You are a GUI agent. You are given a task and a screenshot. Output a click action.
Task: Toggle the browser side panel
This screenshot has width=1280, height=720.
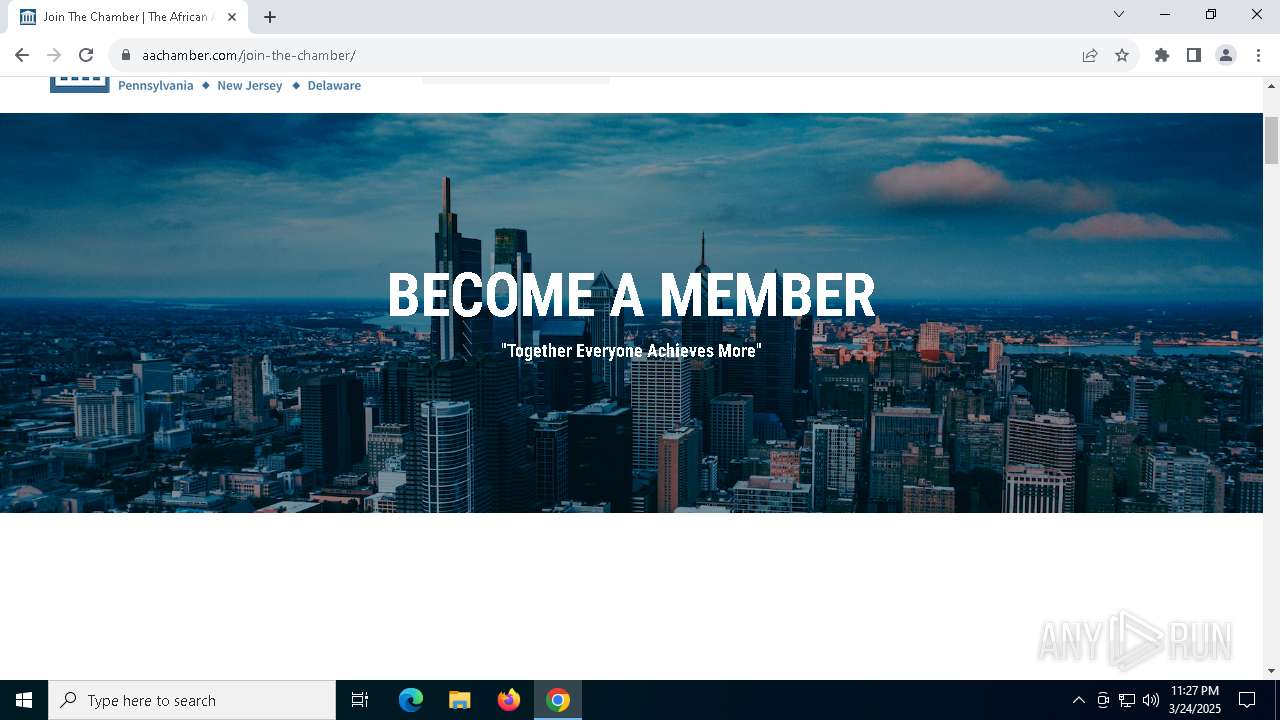pyautogui.click(x=1194, y=55)
